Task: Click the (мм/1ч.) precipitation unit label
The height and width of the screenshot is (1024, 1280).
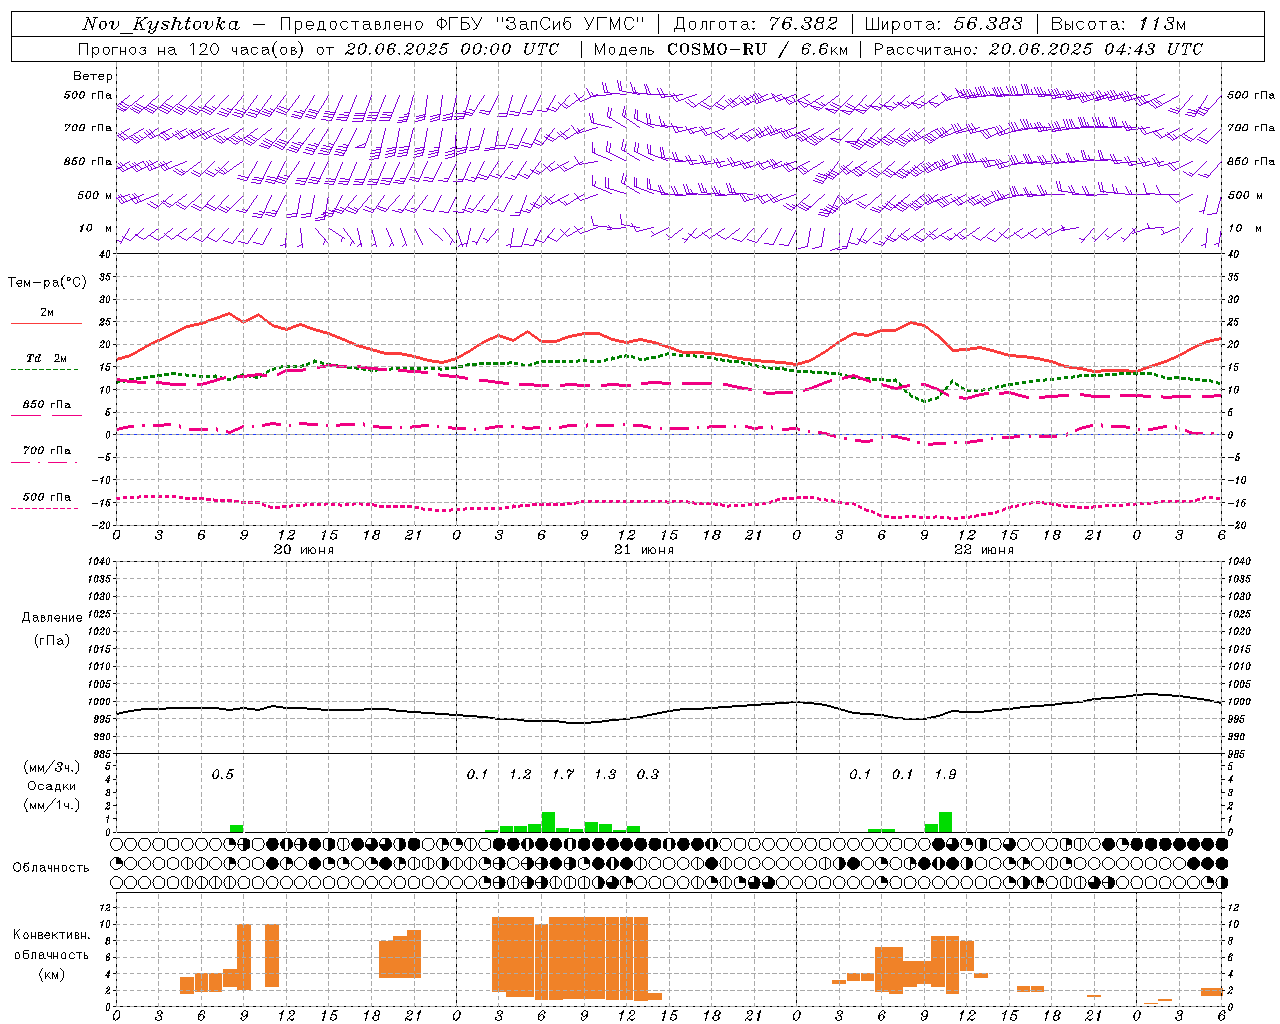Action: point(51,805)
